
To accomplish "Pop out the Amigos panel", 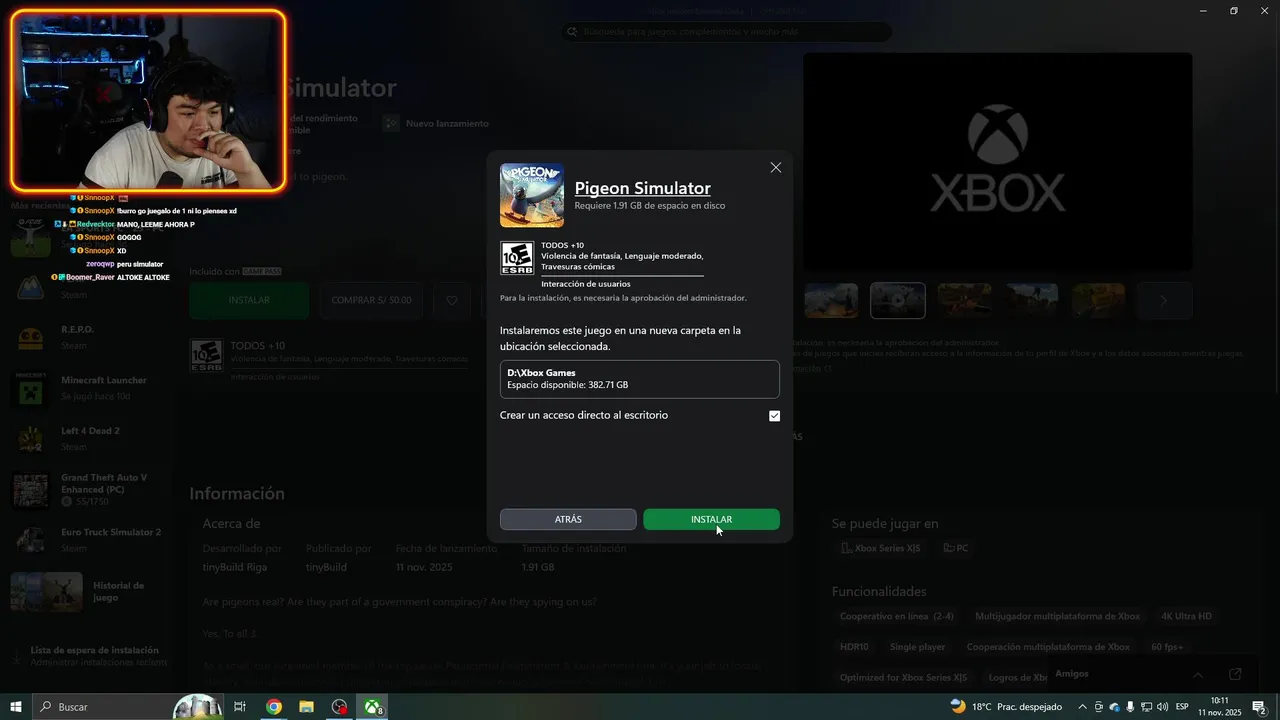I will [1235, 674].
